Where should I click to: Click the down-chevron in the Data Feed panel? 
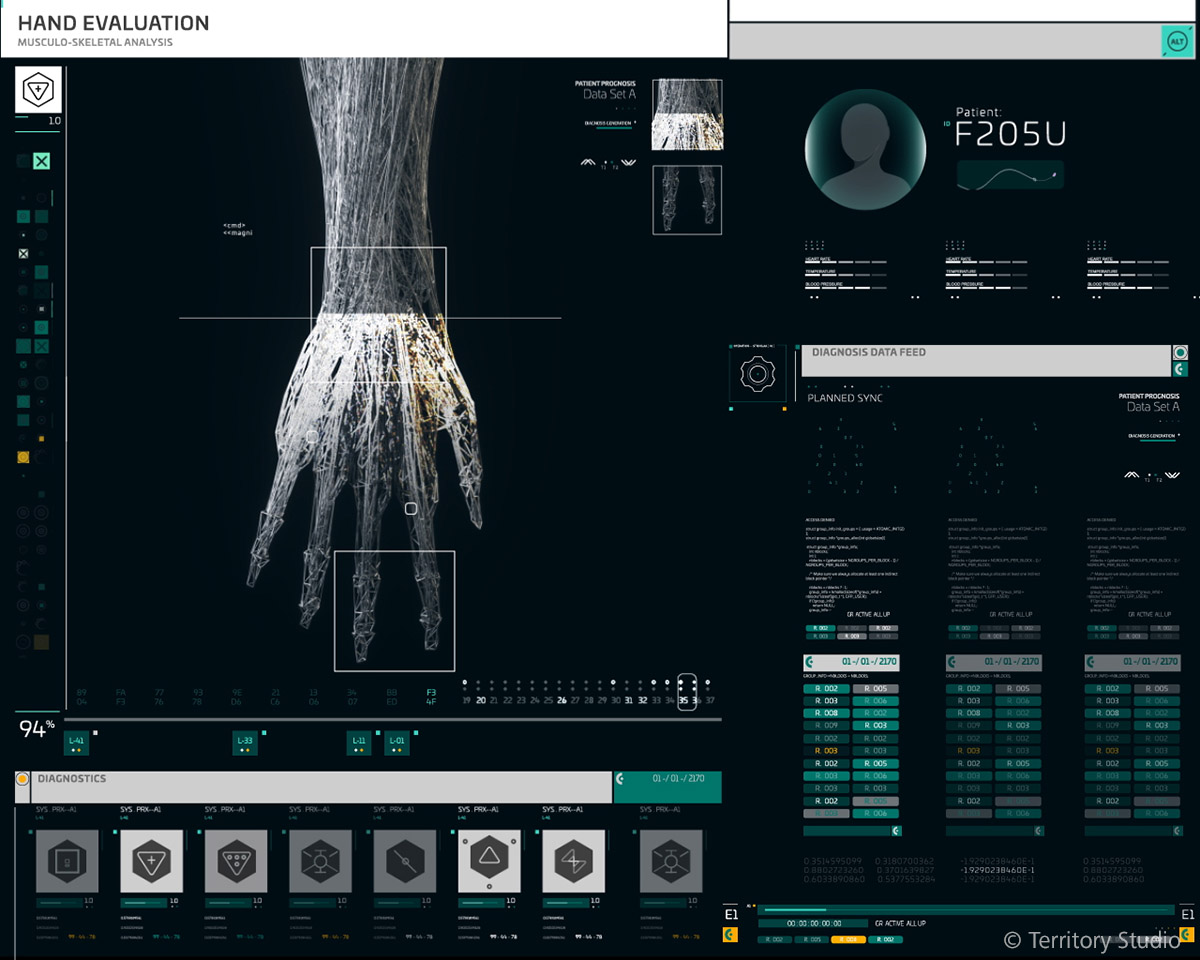pos(1172,475)
